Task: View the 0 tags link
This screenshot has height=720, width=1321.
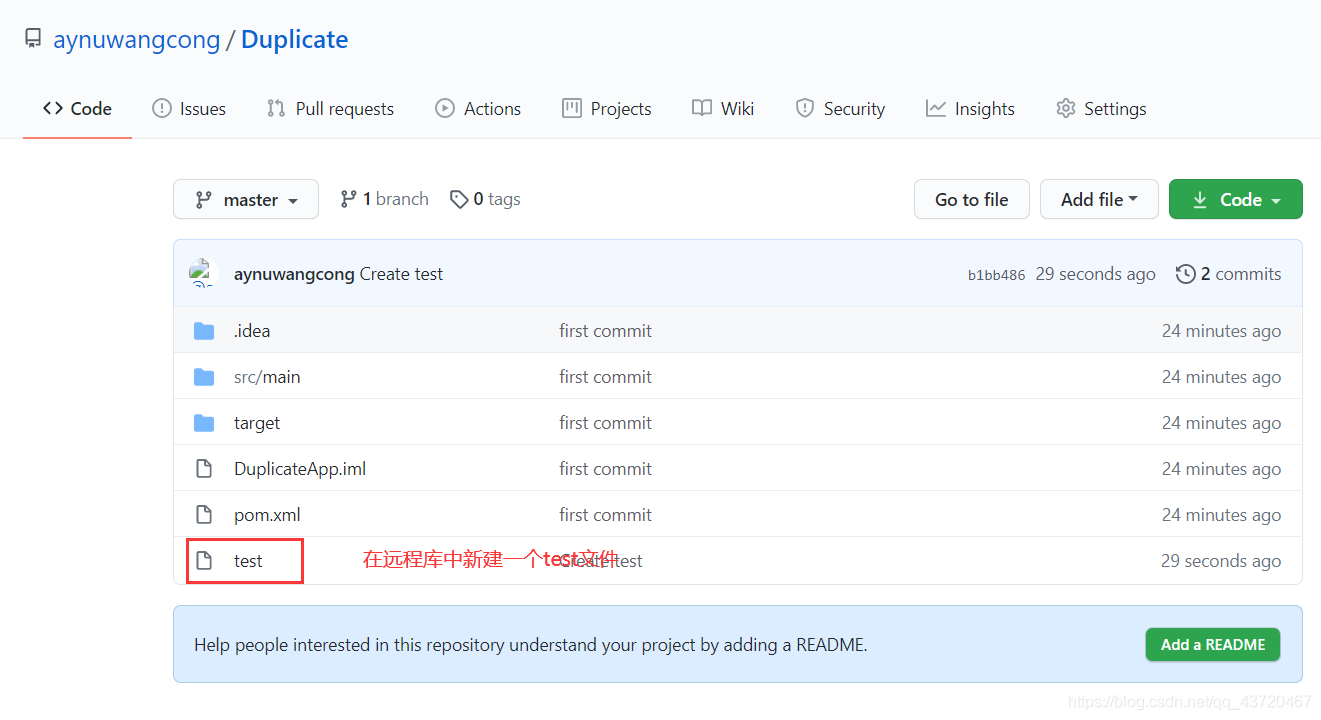Action: pyautogui.click(x=485, y=199)
